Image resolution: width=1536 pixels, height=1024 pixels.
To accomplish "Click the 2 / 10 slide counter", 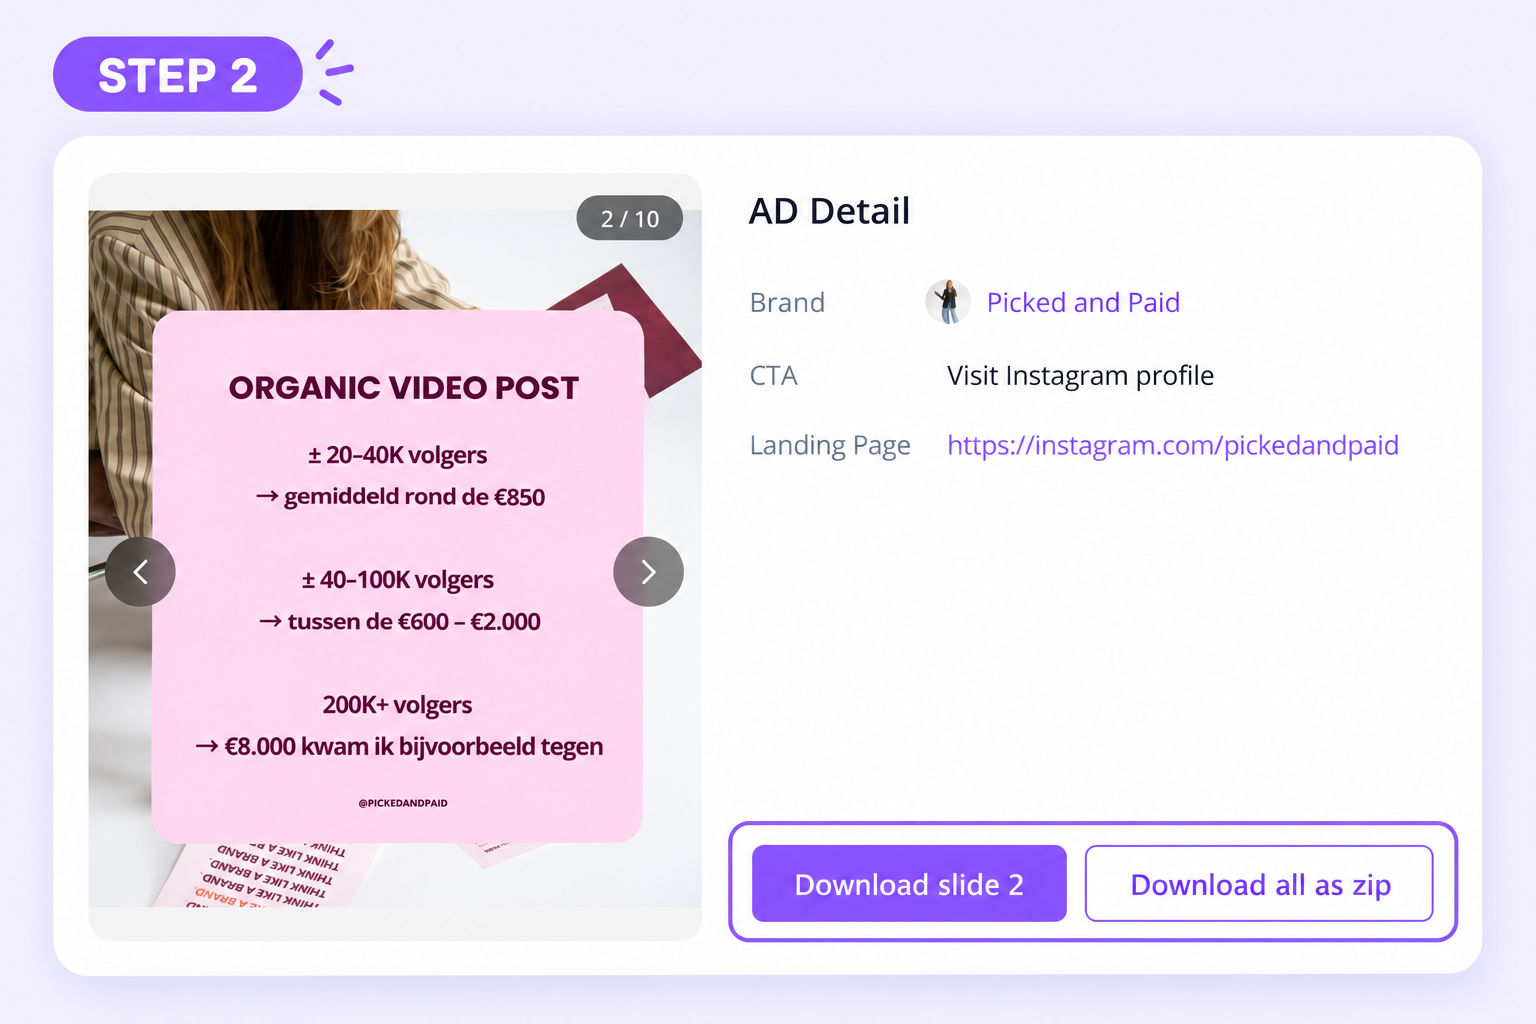I will pyautogui.click(x=630, y=218).
